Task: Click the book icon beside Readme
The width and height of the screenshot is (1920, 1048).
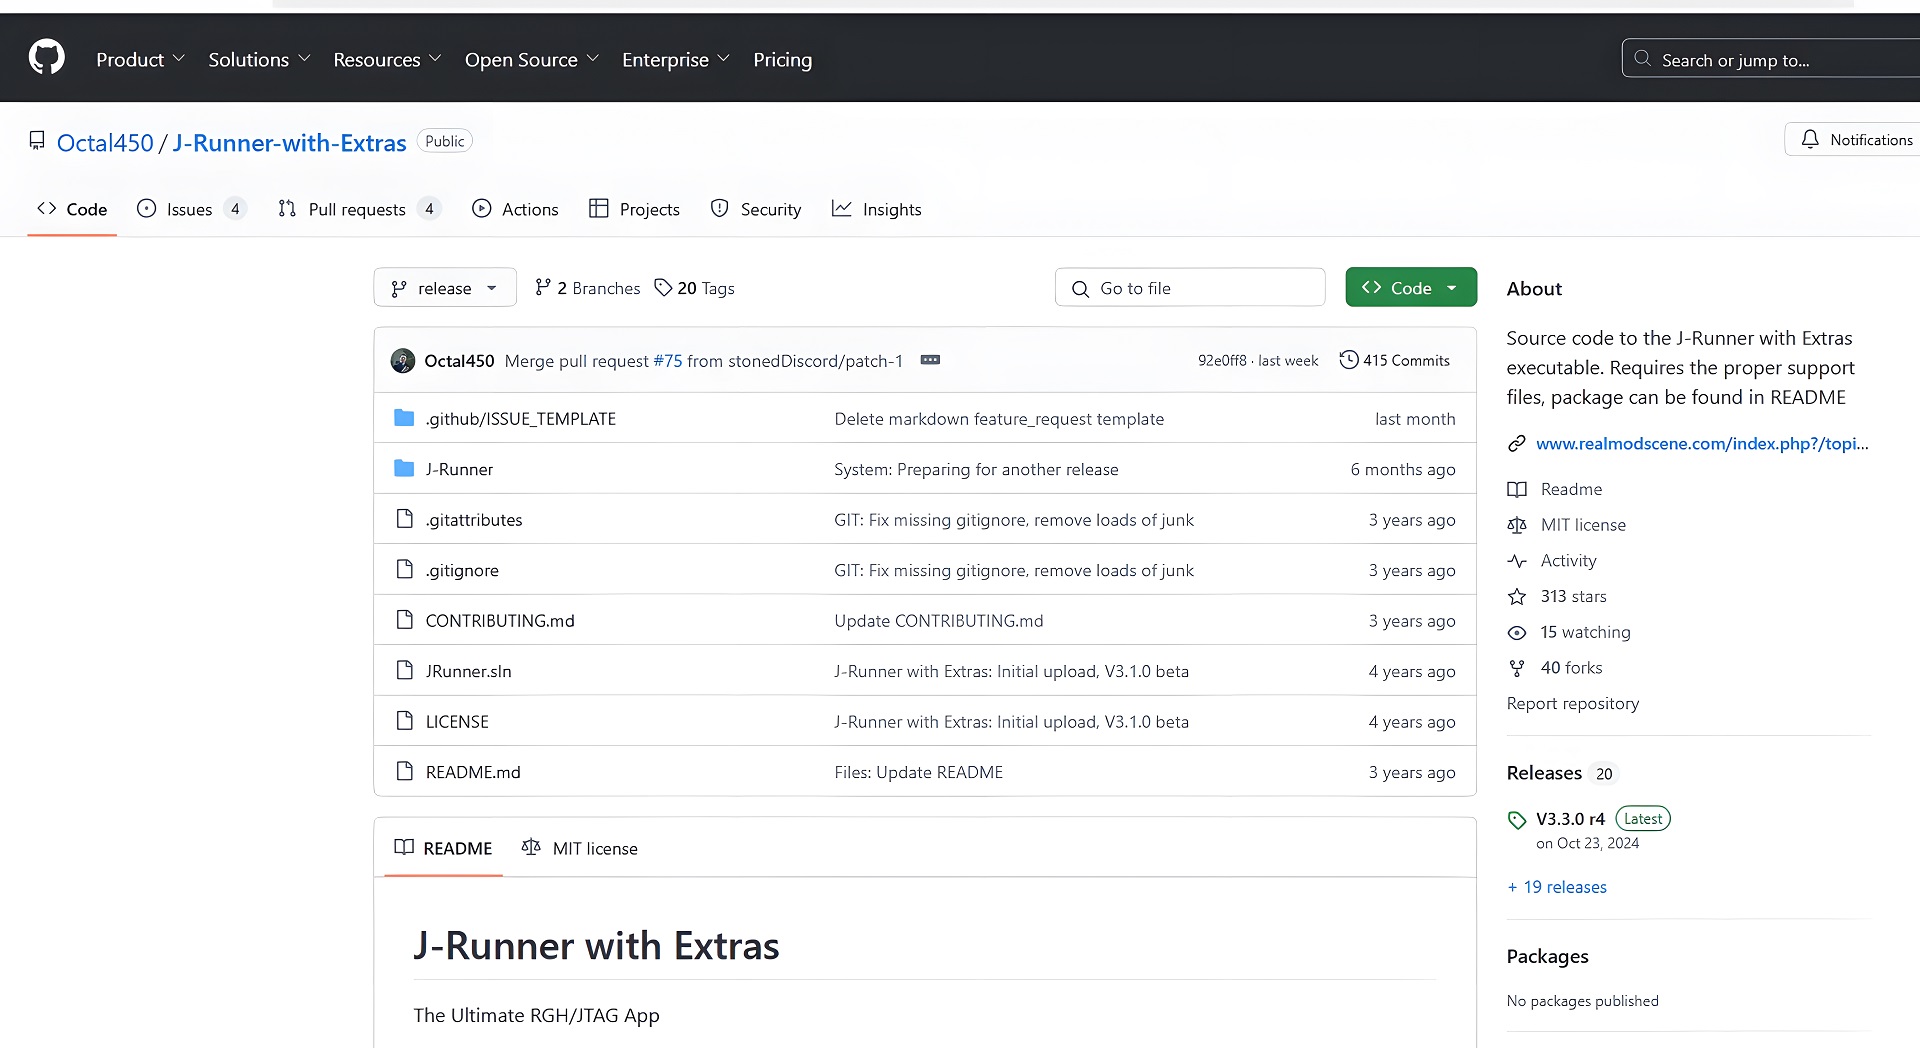Action: tap(1517, 489)
